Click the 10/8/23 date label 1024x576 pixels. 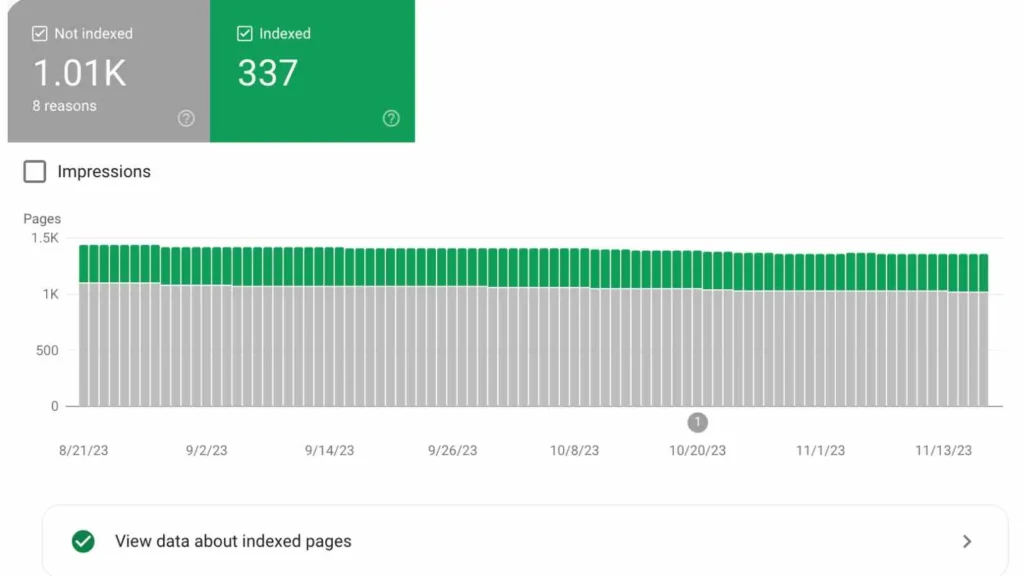pyautogui.click(x=574, y=450)
